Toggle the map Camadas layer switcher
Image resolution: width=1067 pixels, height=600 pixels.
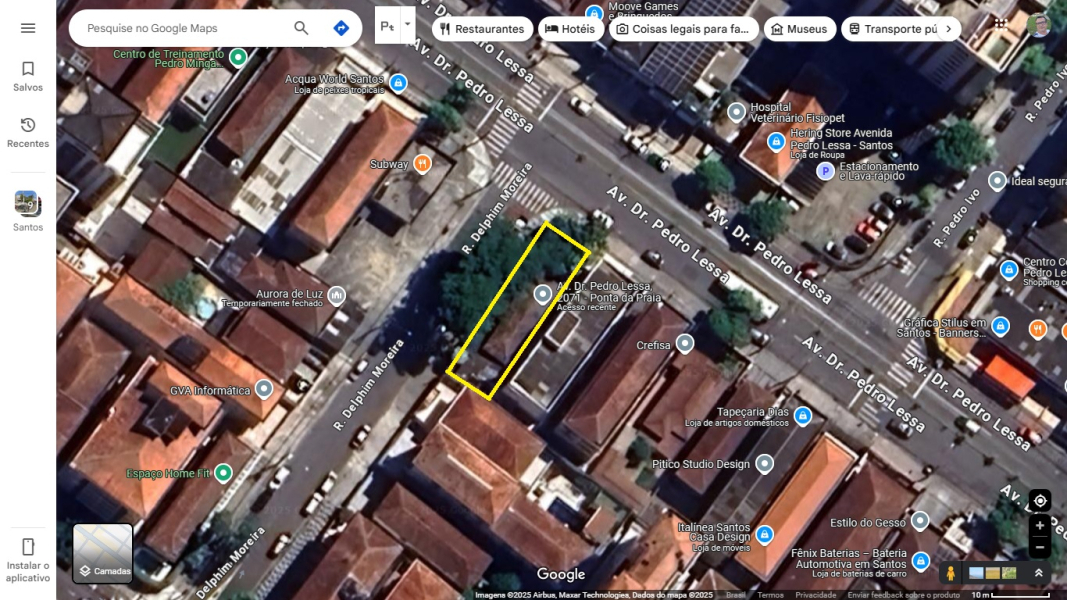[x=102, y=551]
